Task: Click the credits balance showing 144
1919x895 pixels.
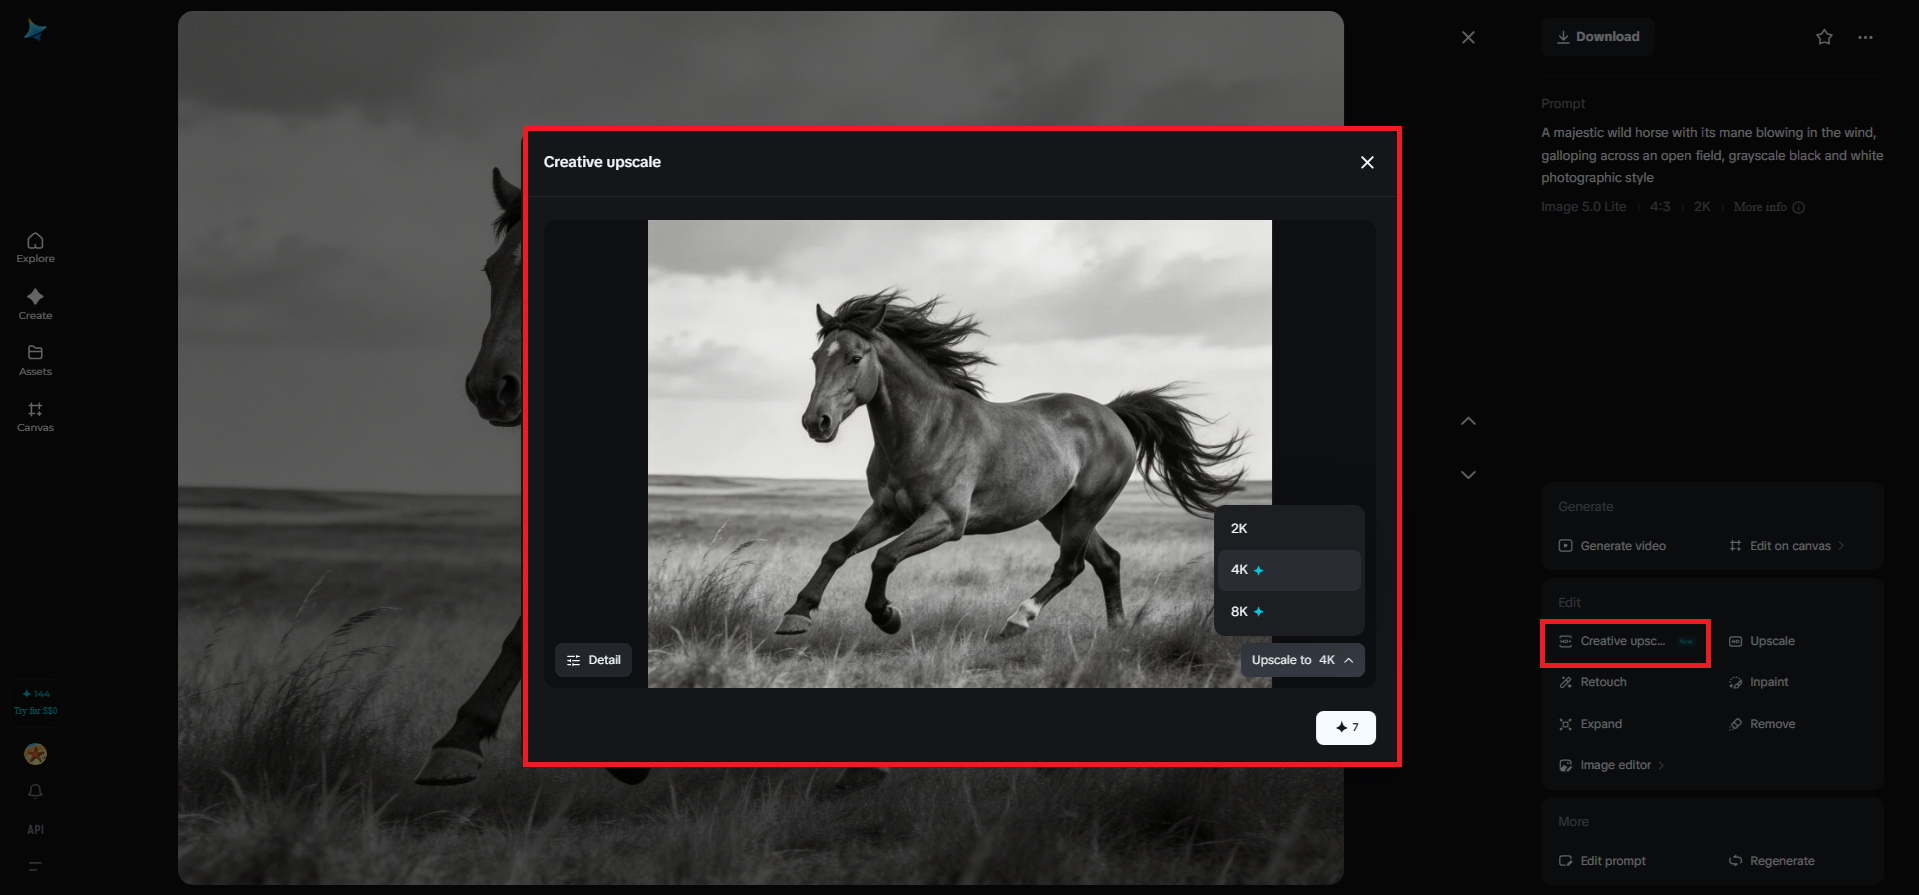Action: click(x=36, y=693)
